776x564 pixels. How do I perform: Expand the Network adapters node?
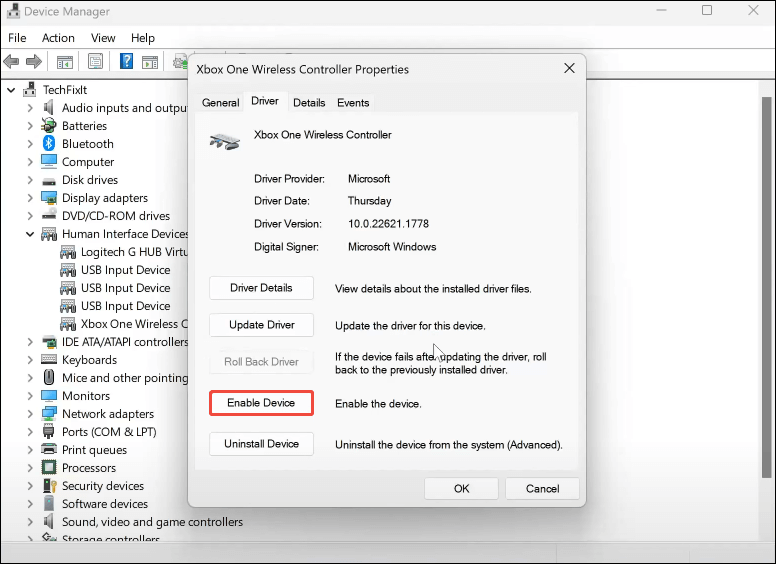pyautogui.click(x=30, y=414)
